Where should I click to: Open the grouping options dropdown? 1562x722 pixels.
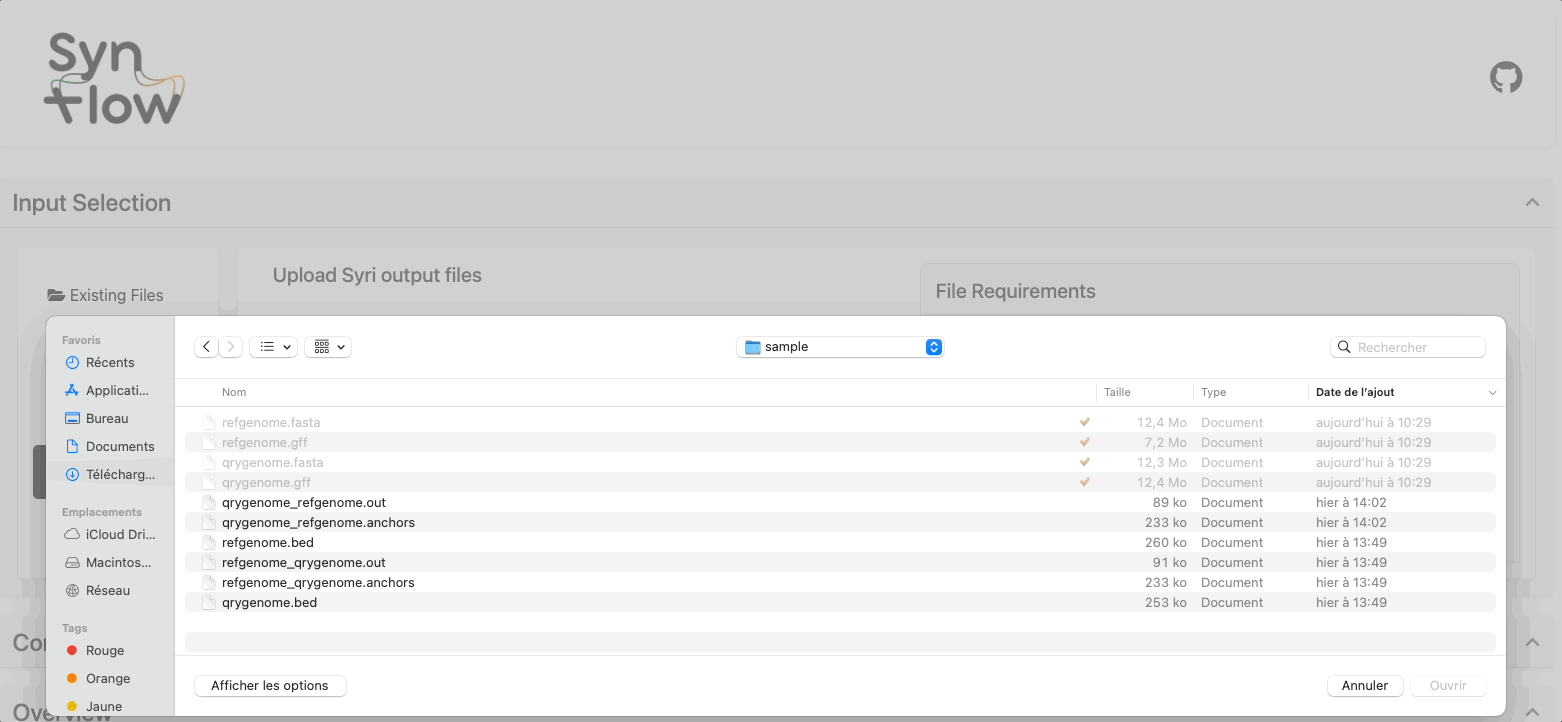pyautogui.click(x=328, y=347)
